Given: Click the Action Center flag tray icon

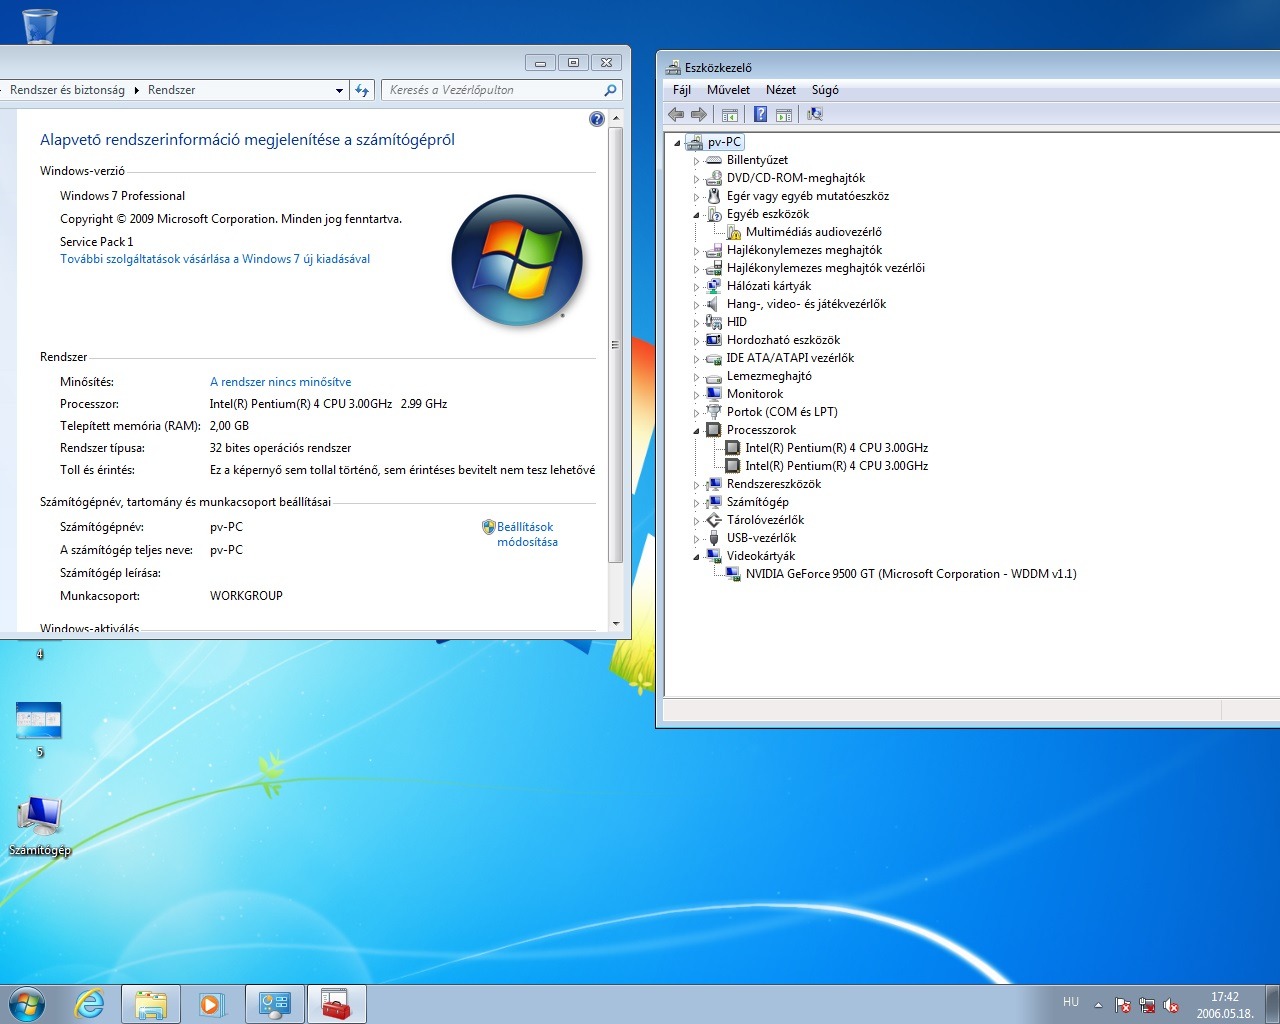Looking at the screenshot, I should coord(1123,1005).
